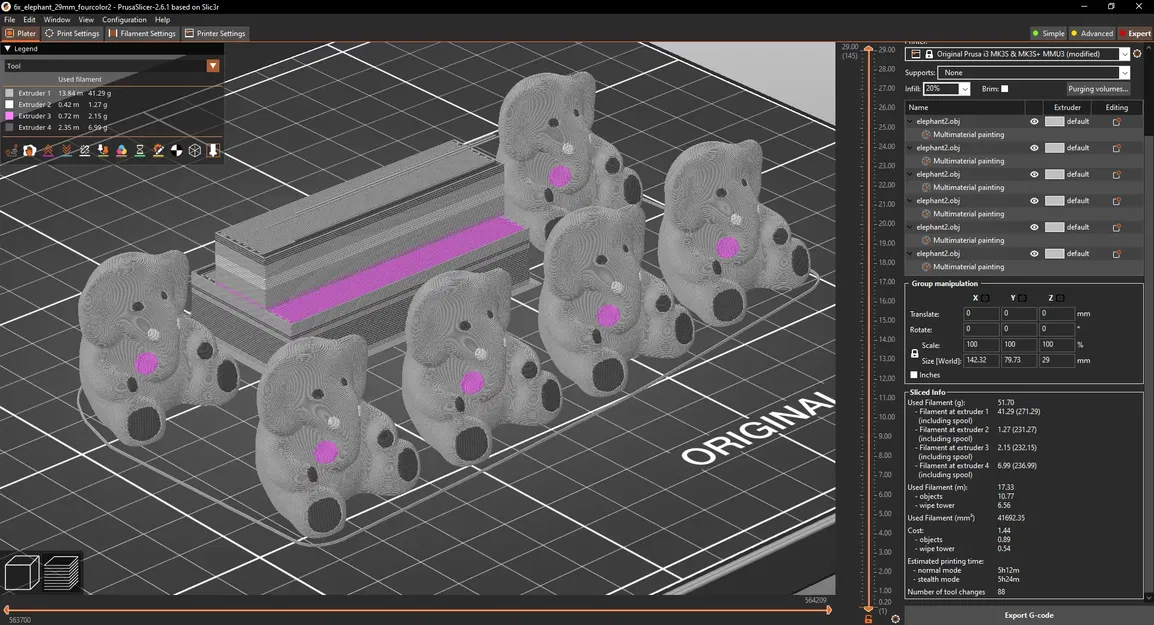This screenshot has height=625, width=1154.
Task: Collapse the first elephant2.obj tree row
Action: tap(910, 121)
